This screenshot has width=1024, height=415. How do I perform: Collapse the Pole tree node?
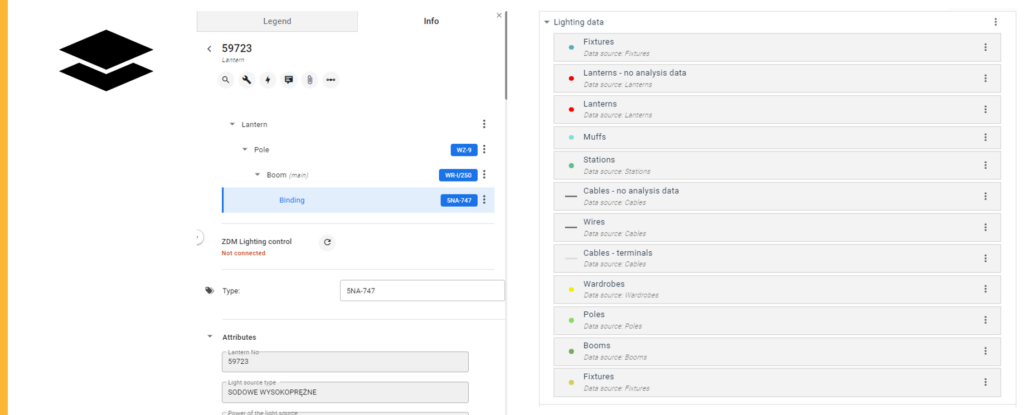pos(245,150)
